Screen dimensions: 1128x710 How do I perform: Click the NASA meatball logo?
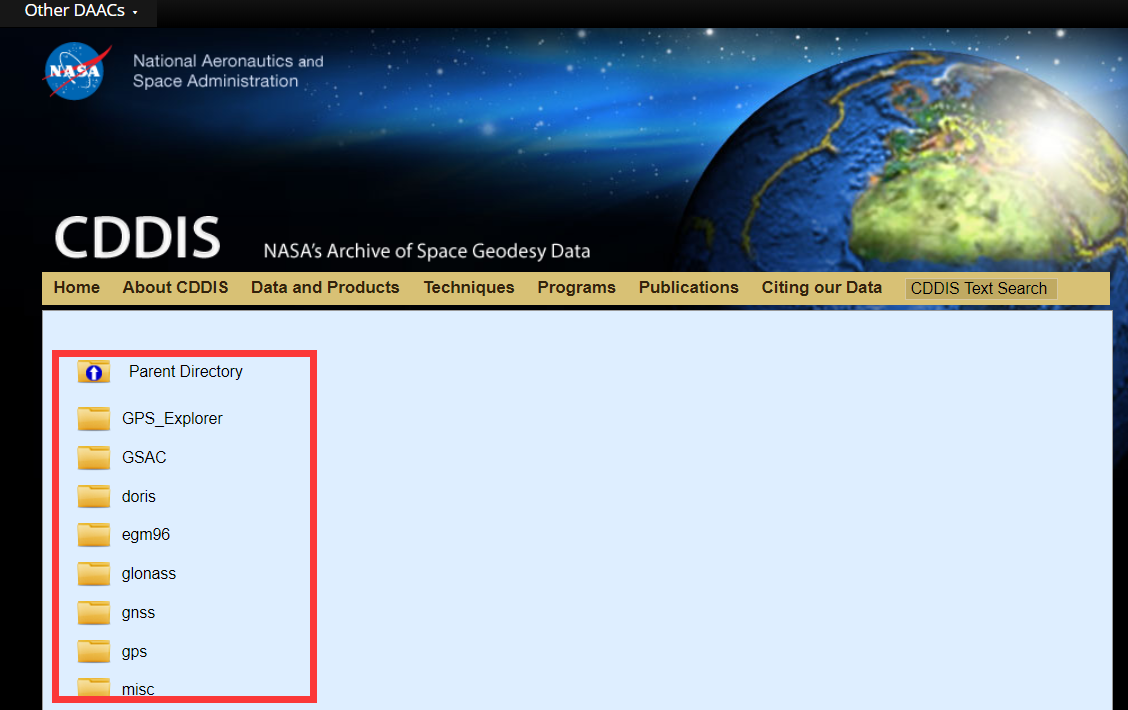point(77,71)
